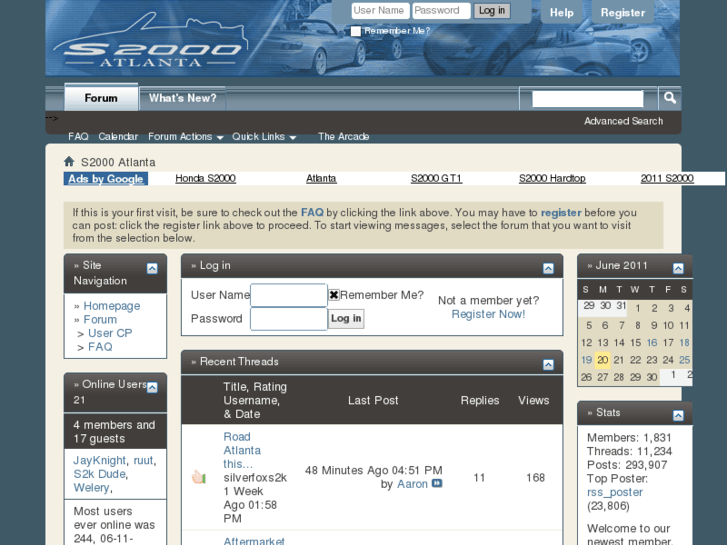Click the search magnifier icon
Viewport: 727px width, 545px height.
click(670, 98)
